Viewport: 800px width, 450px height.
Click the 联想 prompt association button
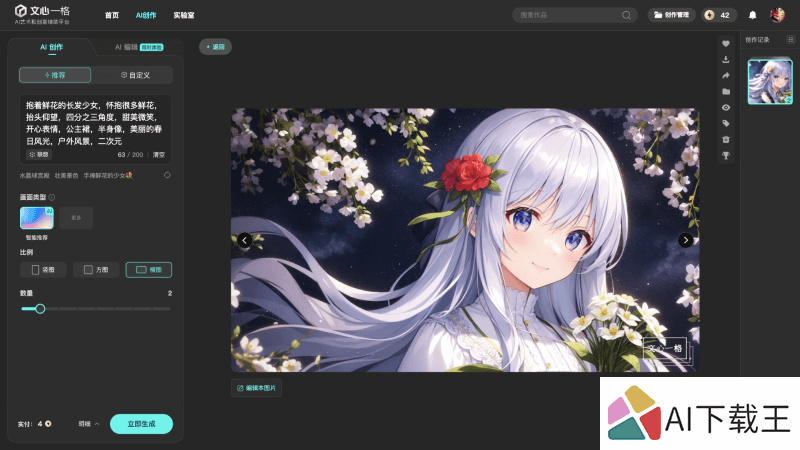tap(39, 154)
